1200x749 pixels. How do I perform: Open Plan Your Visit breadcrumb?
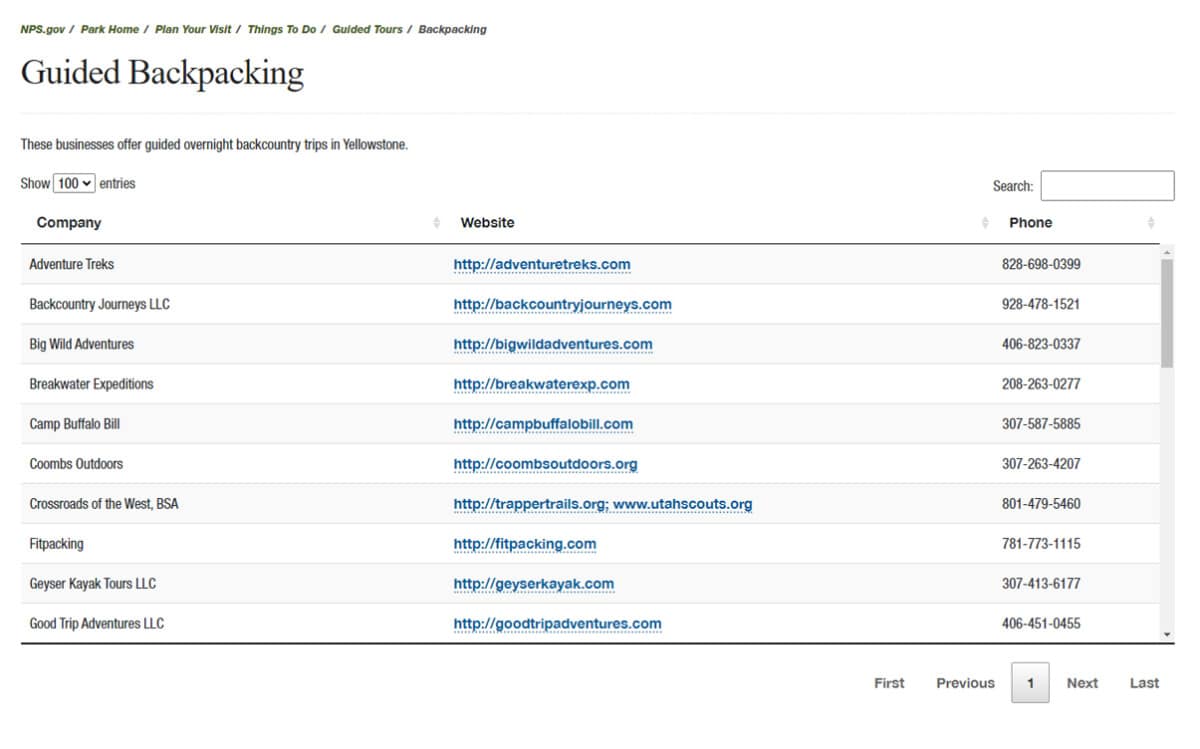[193, 30]
